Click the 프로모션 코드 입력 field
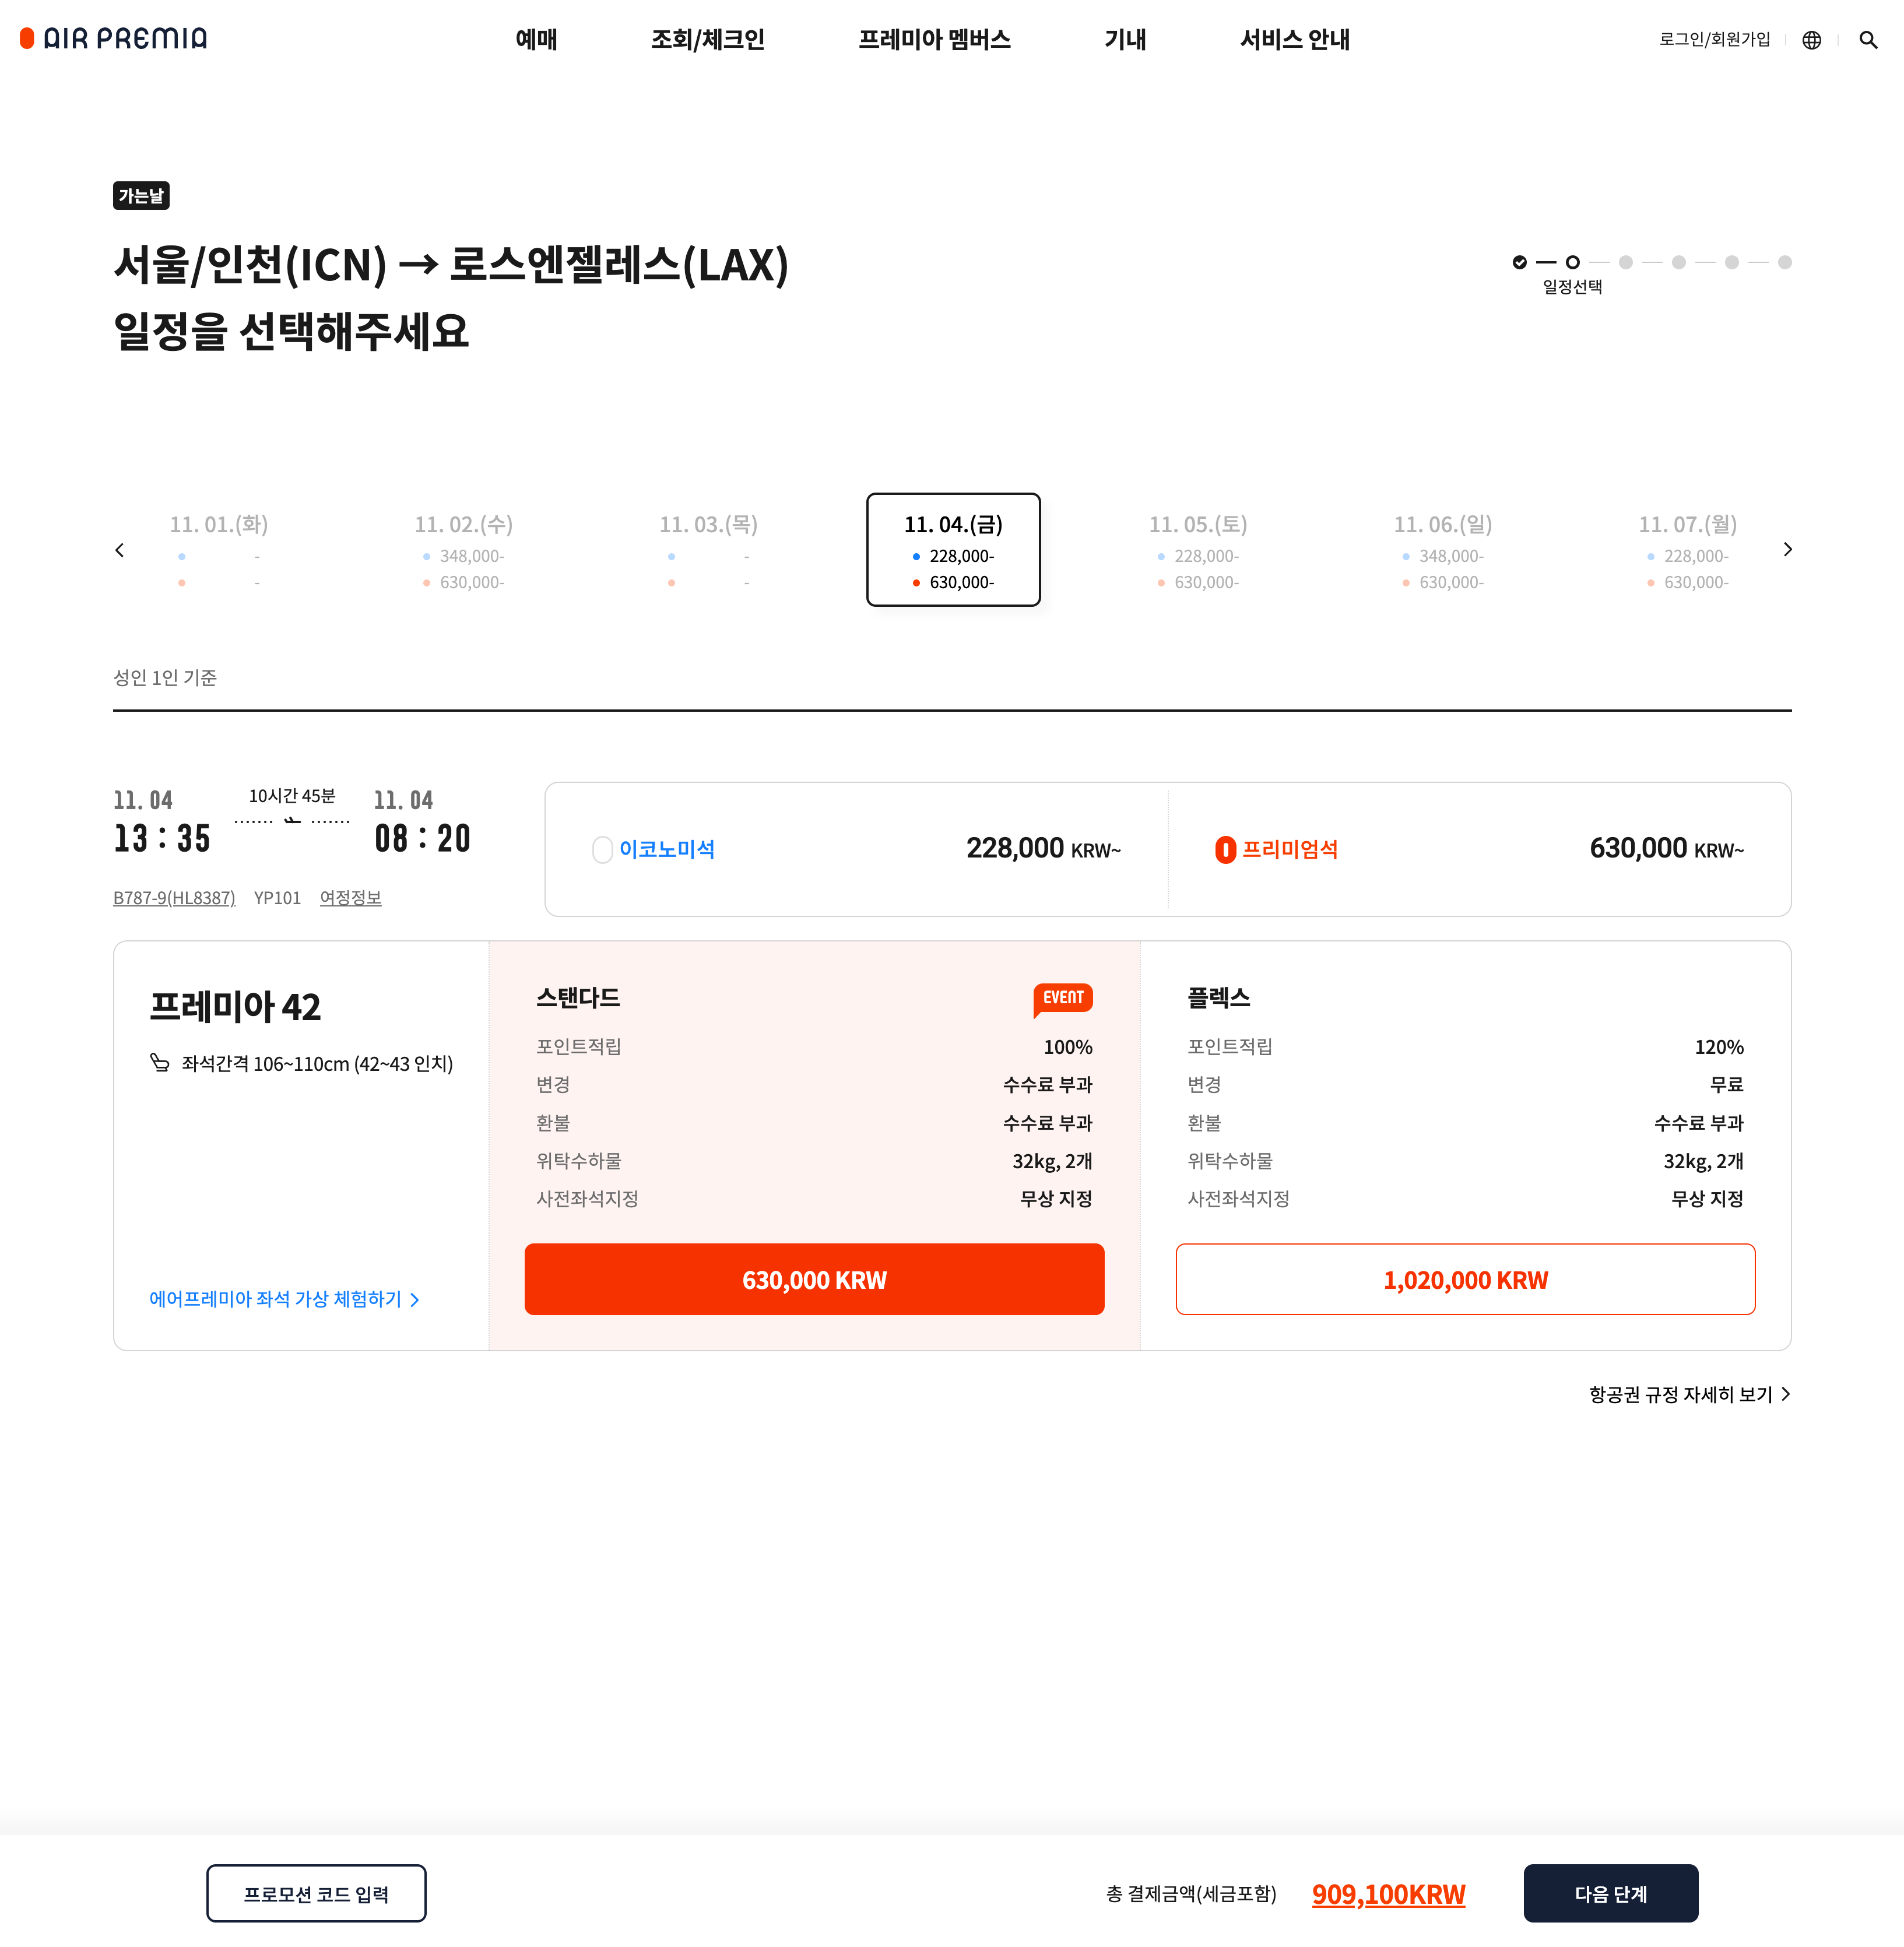This screenshot has height=1947, width=1904. 316,1893
